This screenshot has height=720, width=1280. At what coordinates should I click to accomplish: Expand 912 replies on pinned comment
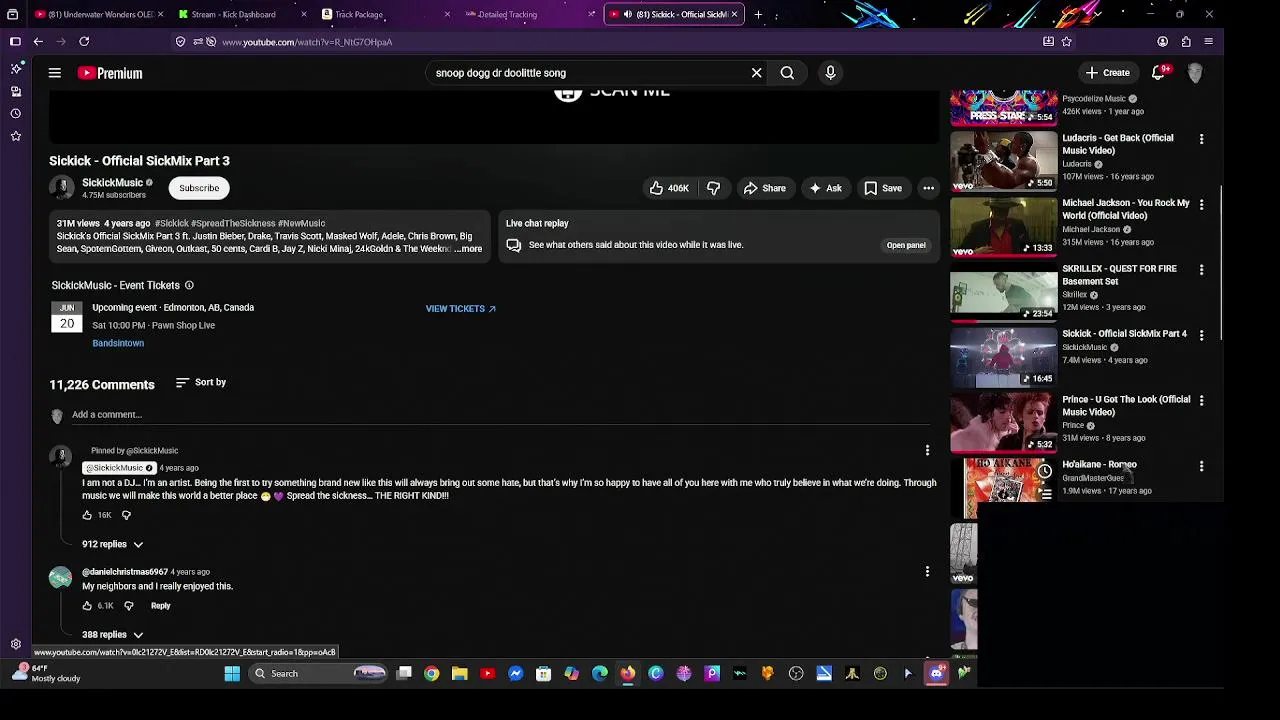[113, 544]
